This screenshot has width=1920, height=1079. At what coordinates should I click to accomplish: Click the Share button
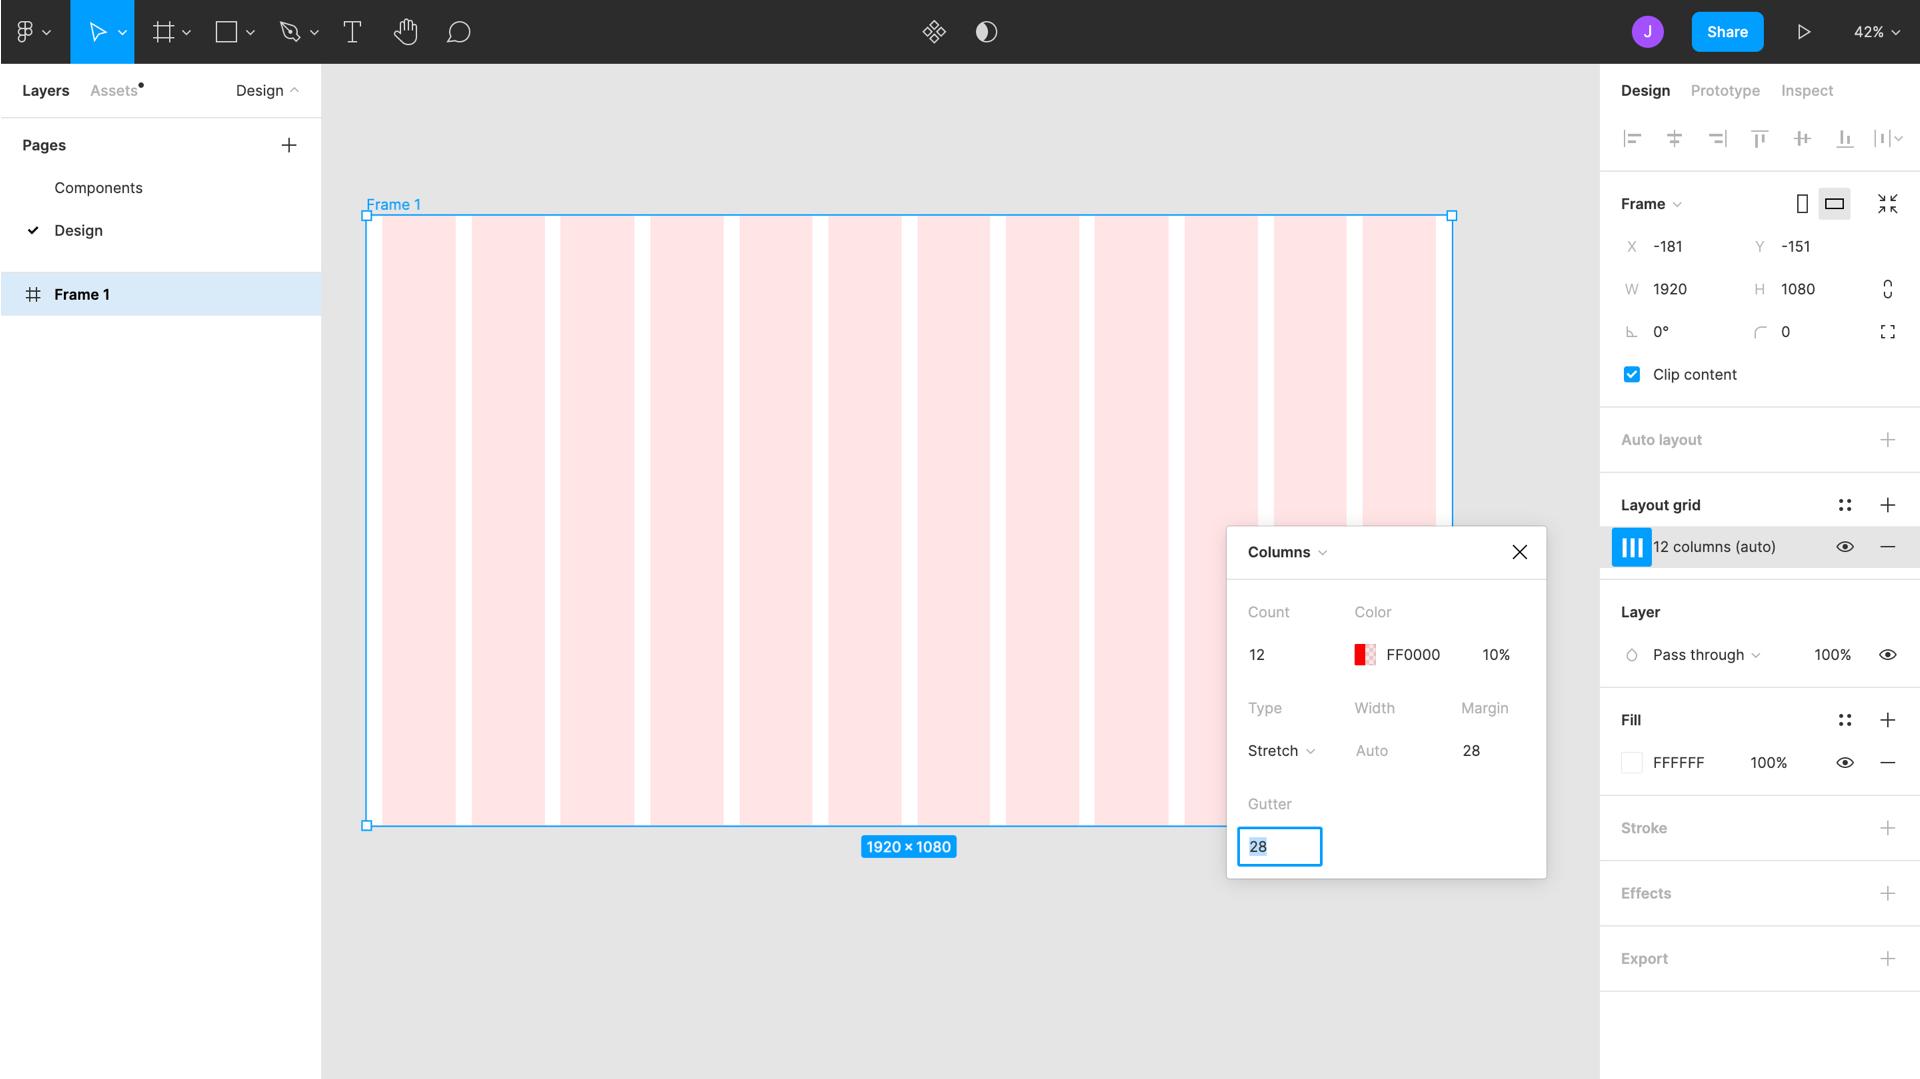(1727, 31)
